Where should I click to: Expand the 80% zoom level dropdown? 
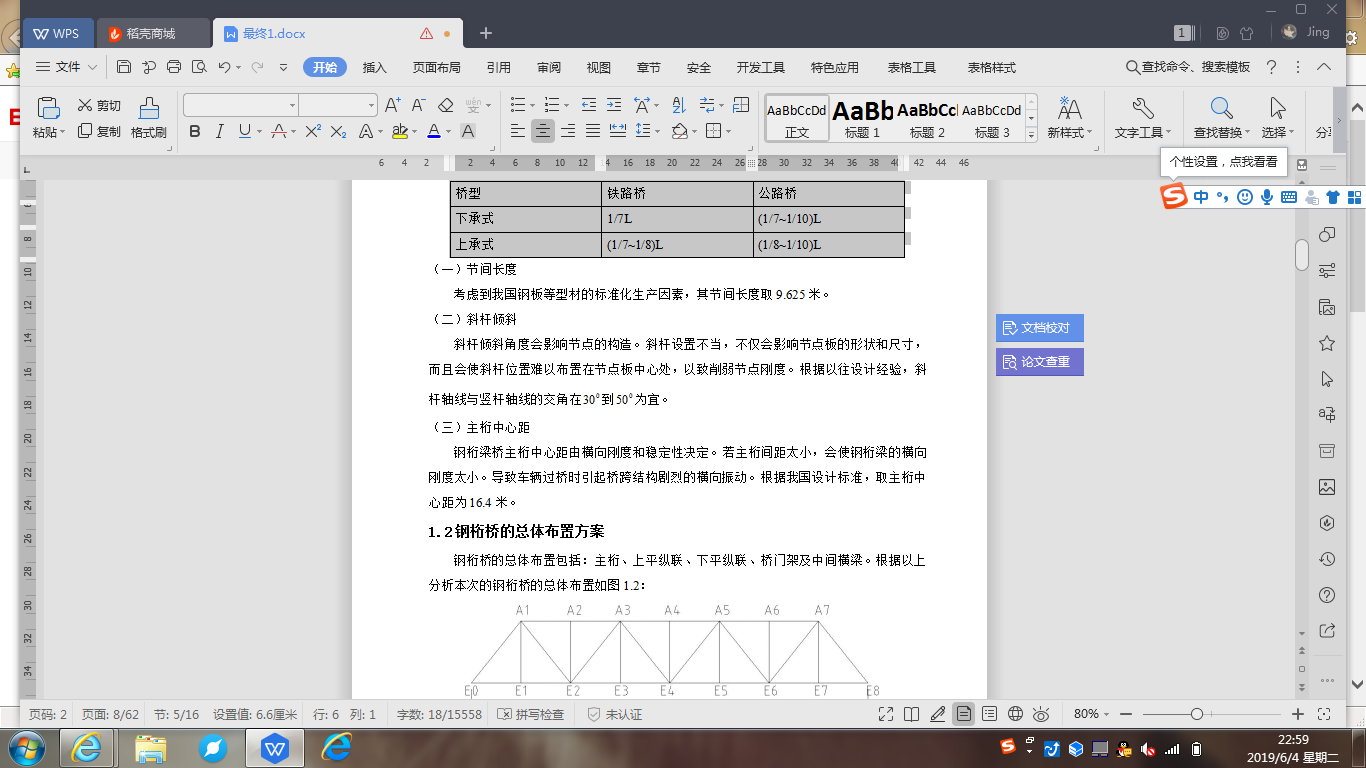pos(1105,714)
